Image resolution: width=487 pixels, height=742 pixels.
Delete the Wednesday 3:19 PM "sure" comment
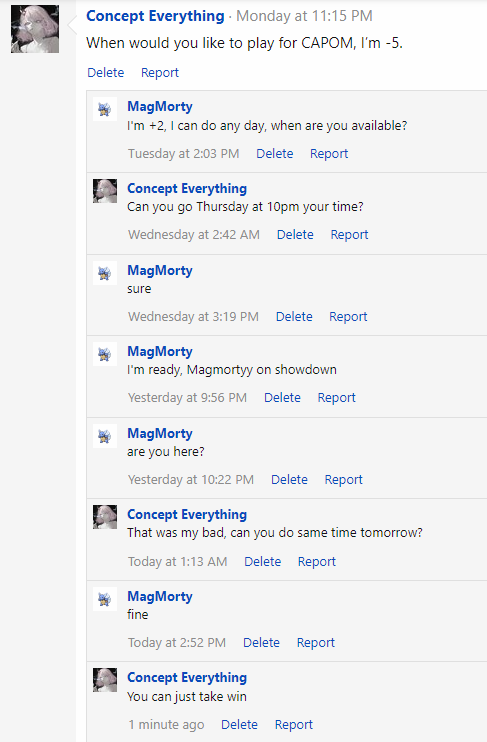[294, 317]
